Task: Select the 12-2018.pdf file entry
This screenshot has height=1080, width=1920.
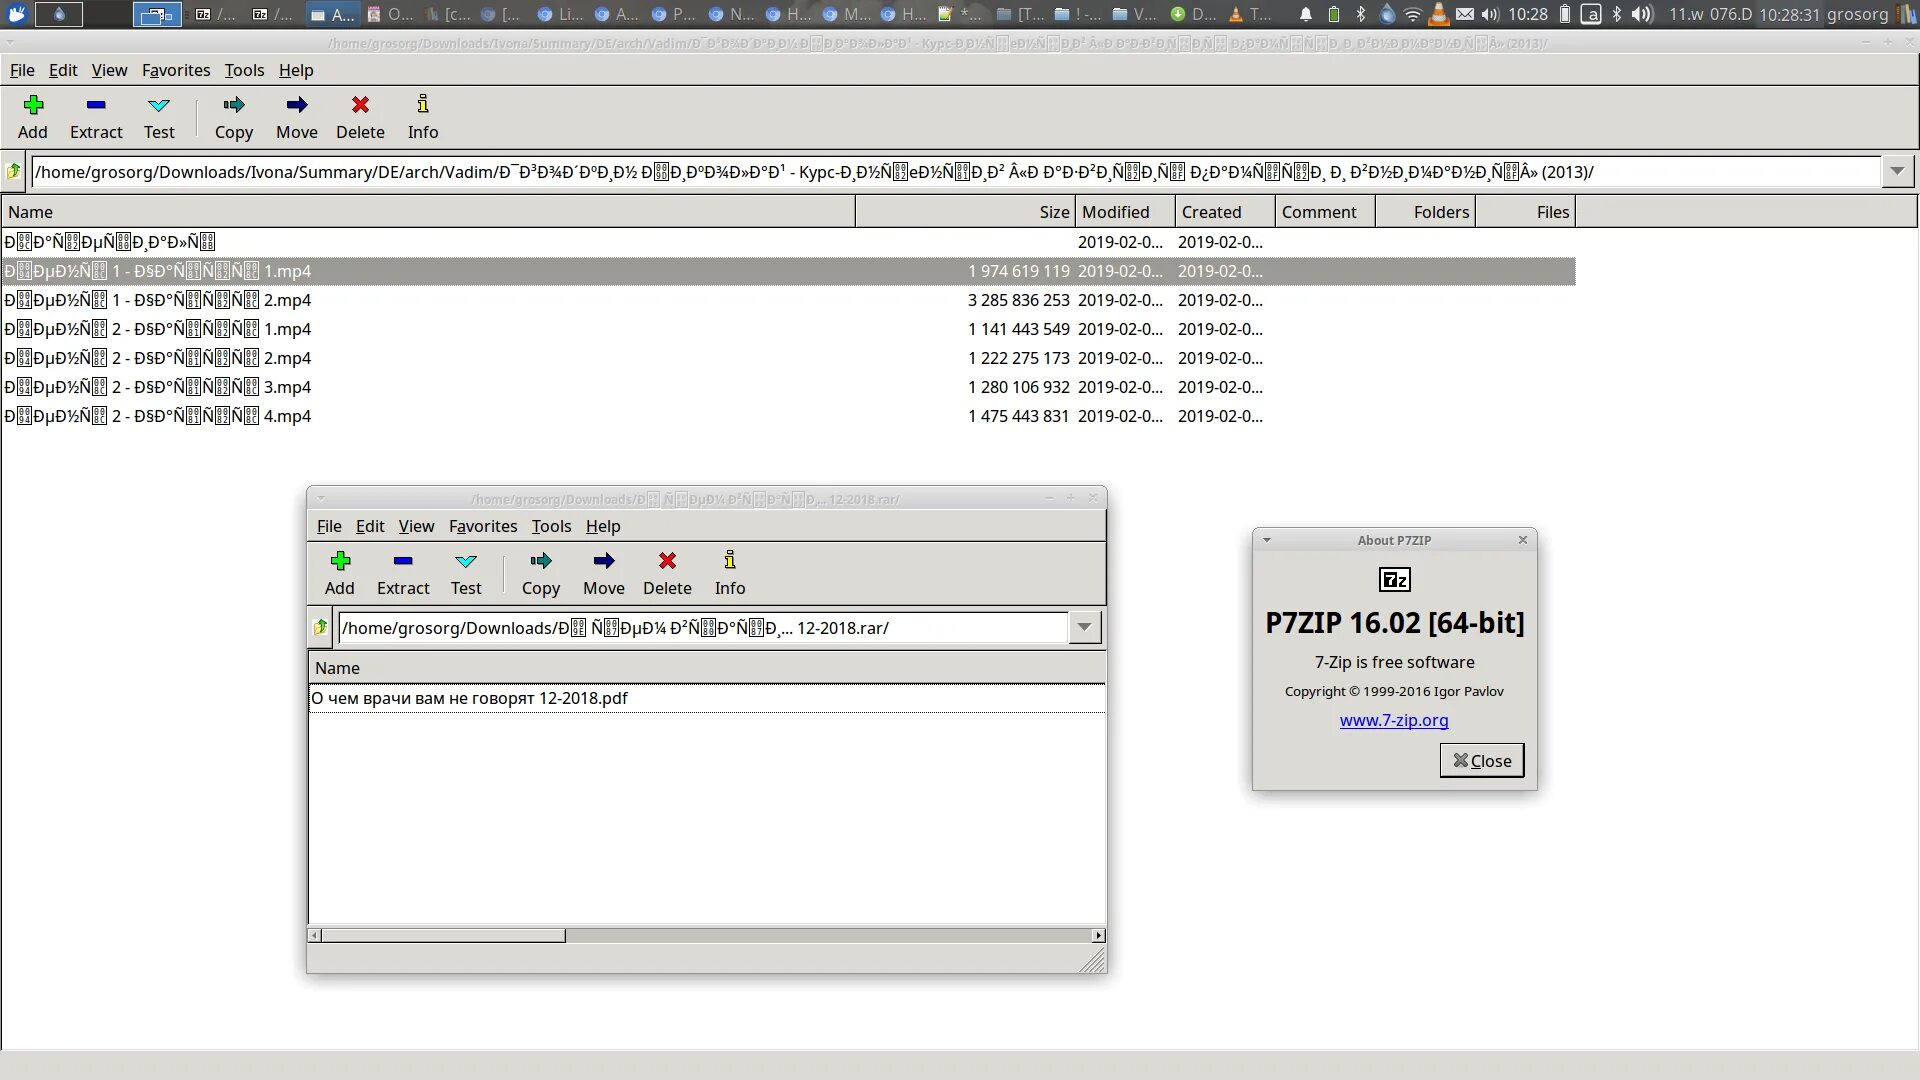Action: pyautogui.click(x=469, y=698)
